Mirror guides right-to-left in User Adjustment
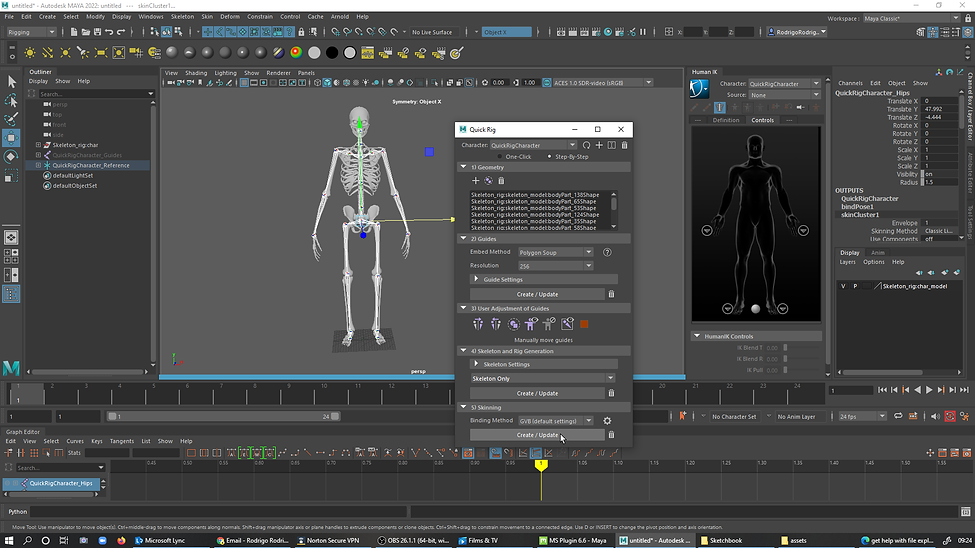The width and height of the screenshot is (975, 548). pyautogui.click(x=496, y=324)
